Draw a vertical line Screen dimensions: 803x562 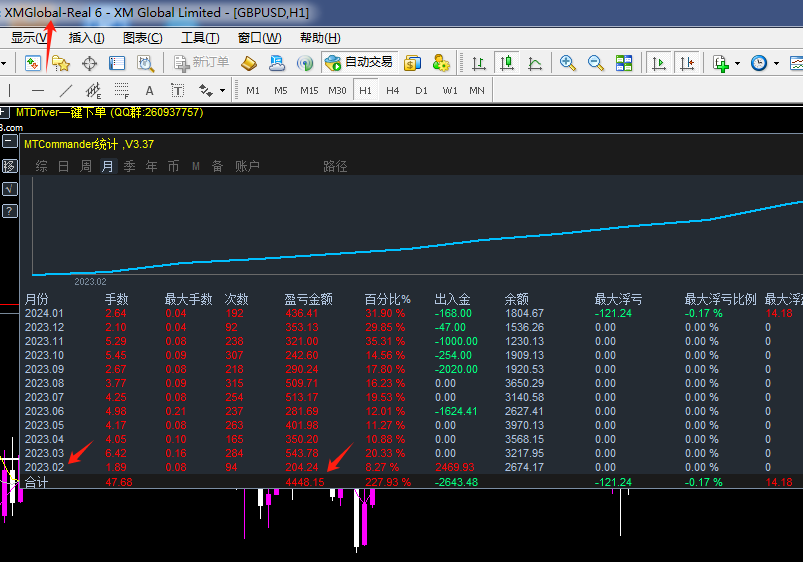pos(10,91)
